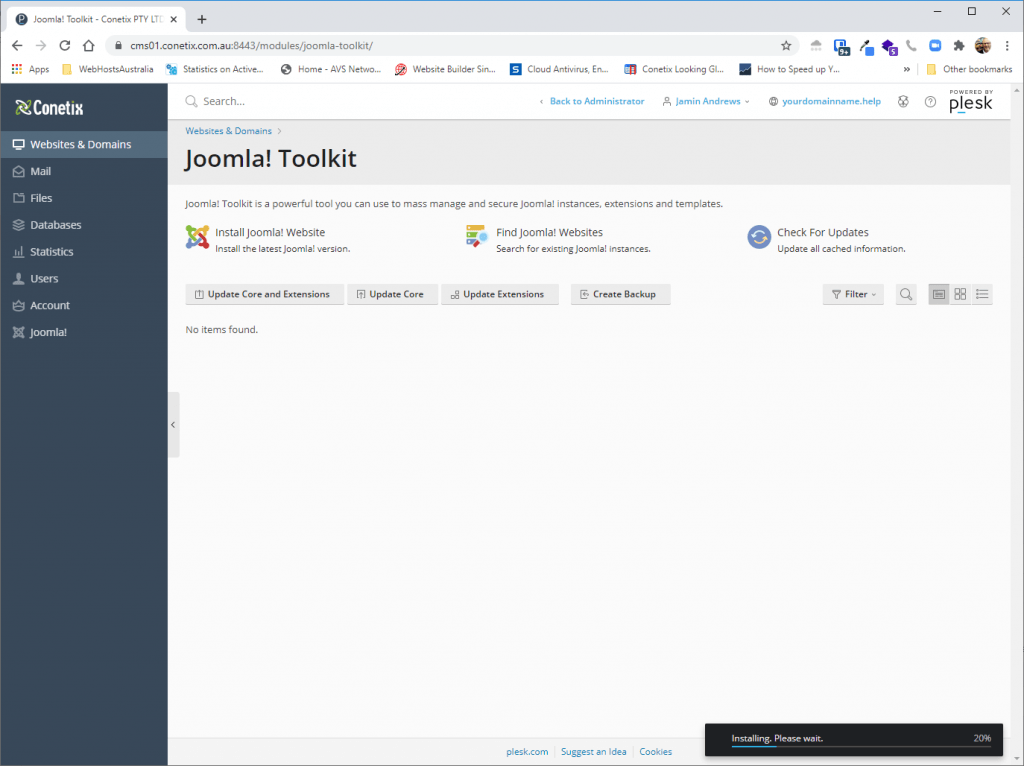Open the Jamin Andrews account menu

point(706,102)
